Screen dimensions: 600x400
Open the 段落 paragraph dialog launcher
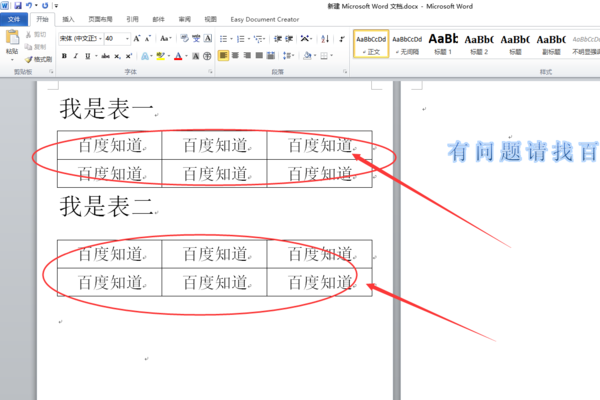click(345, 72)
